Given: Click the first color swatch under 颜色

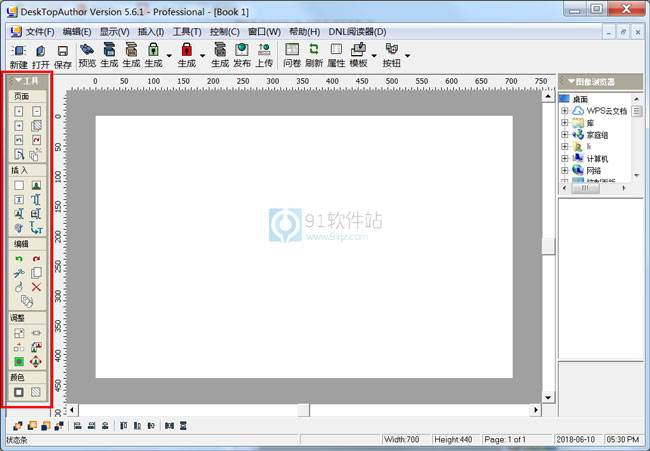Looking at the screenshot, I should coord(18,392).
